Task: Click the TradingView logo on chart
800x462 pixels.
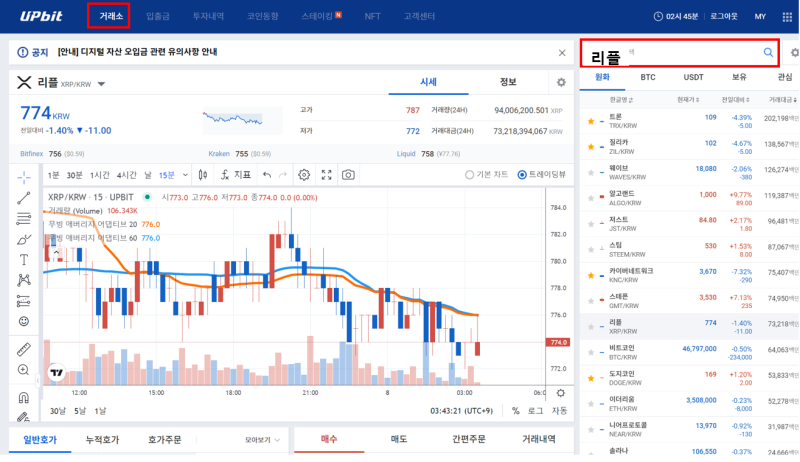Action: coord(57,373)
